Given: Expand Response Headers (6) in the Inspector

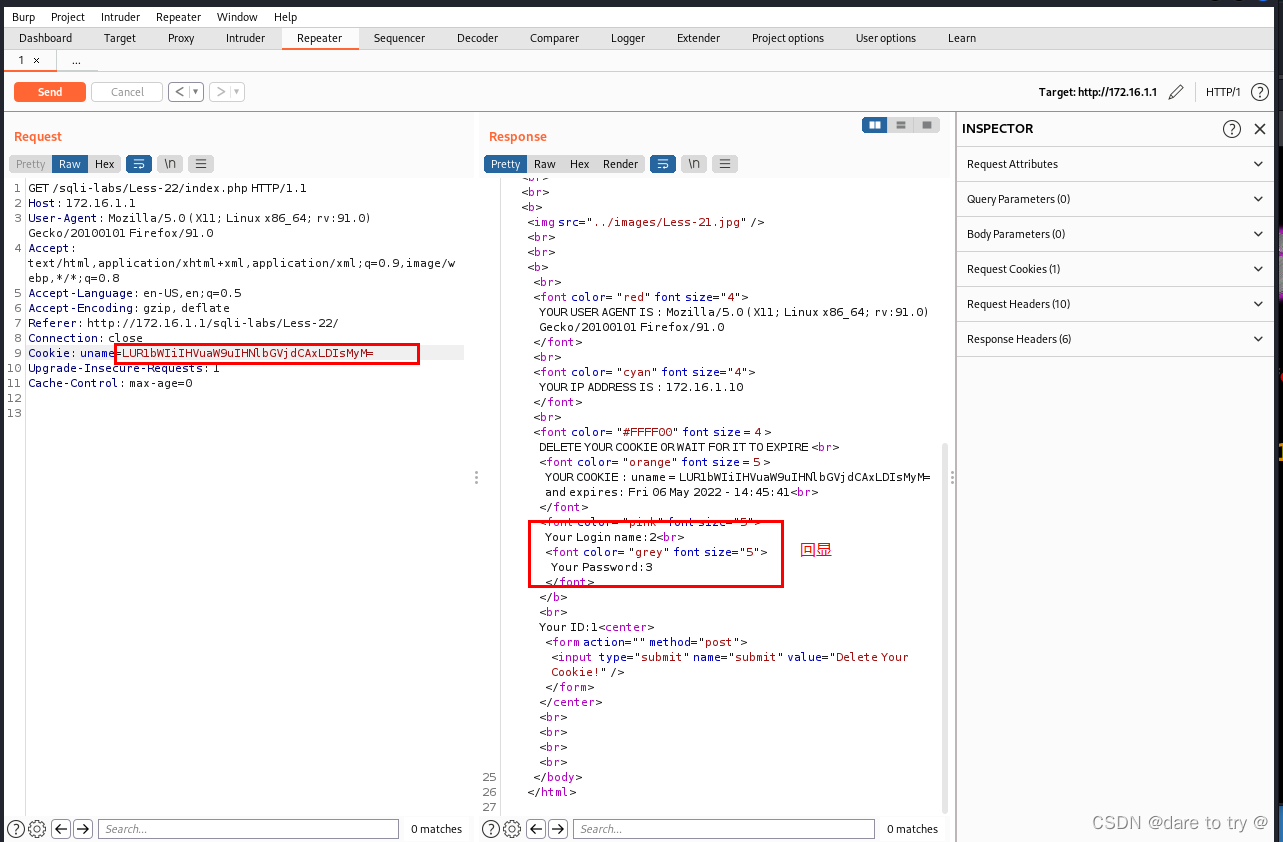Looking at the screenshot, I should [1115, 339].
